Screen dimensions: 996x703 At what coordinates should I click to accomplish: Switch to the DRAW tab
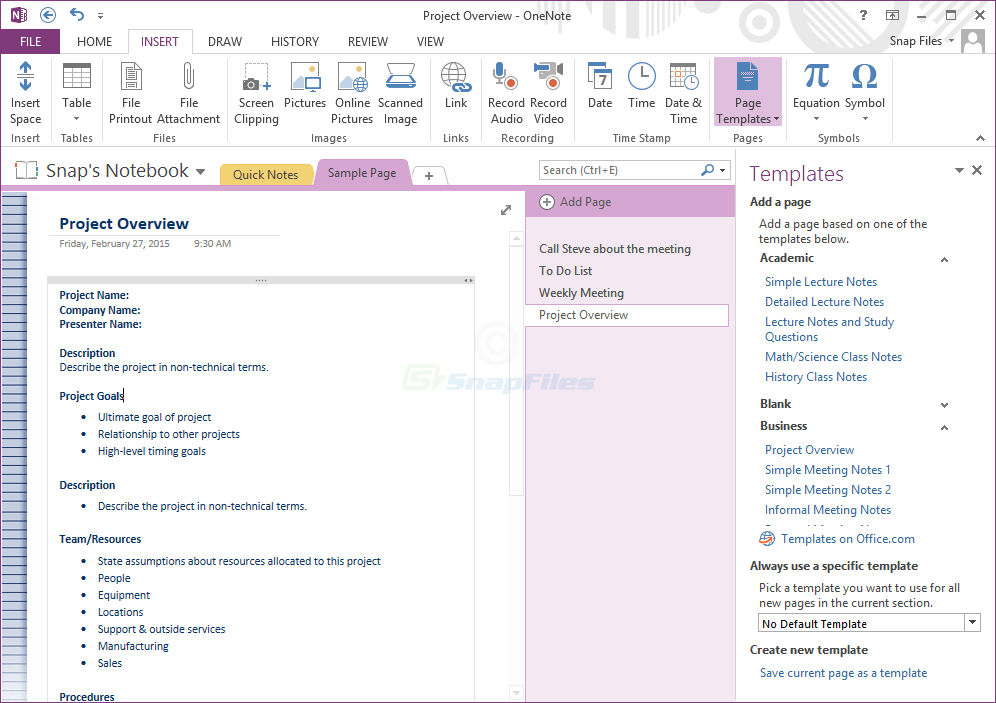(225, 42)
